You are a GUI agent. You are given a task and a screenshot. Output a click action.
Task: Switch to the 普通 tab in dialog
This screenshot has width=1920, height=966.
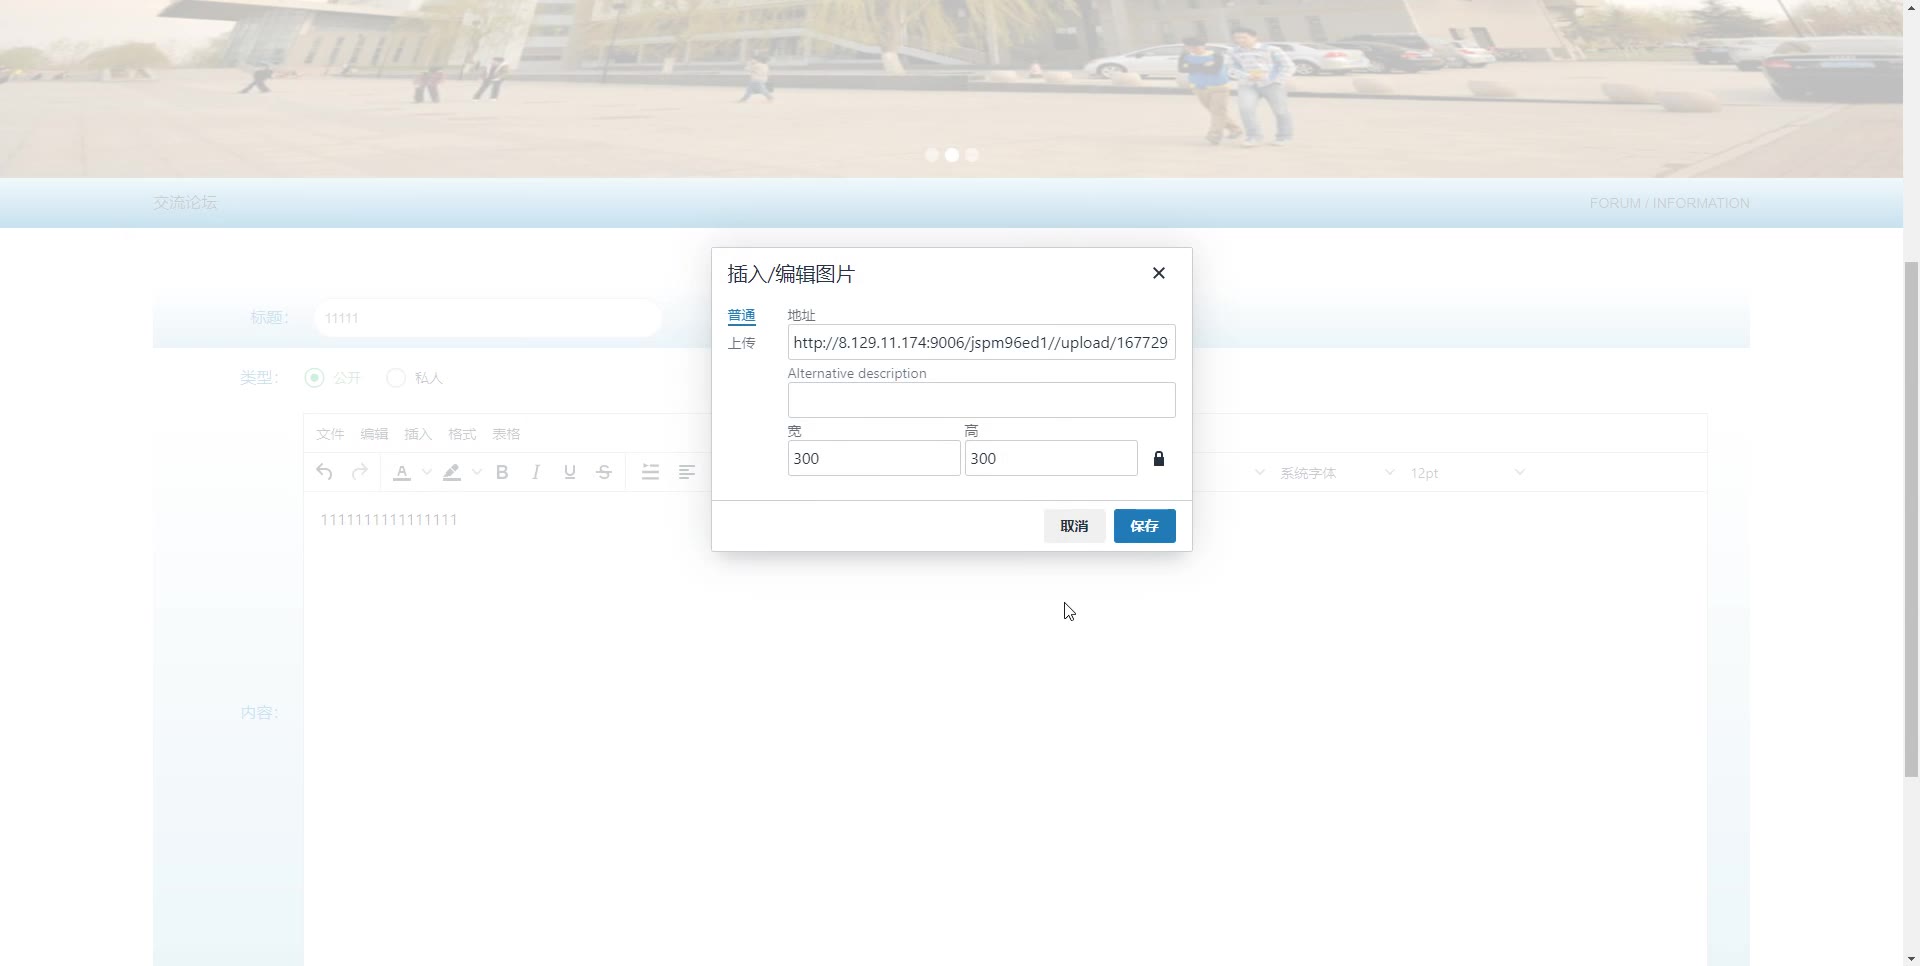[x=741, y=316]
